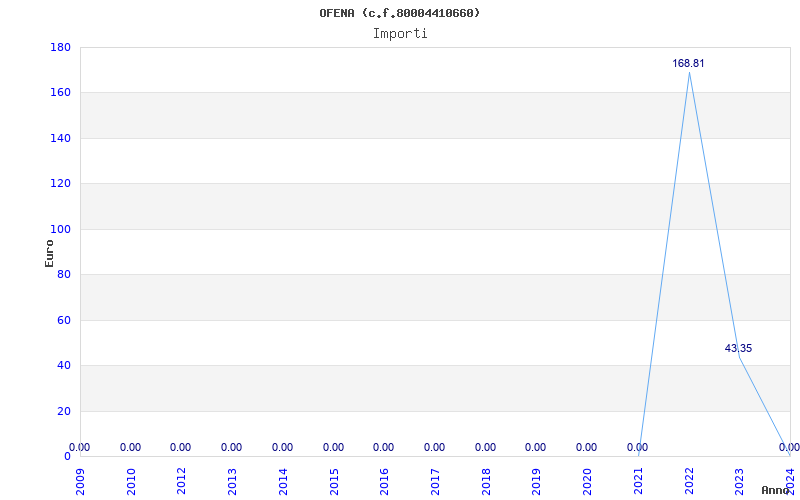The height and width of the screenshot is (500, 800).
Task: Click the 0.00 value above year 2018
Action: [485, 447]
